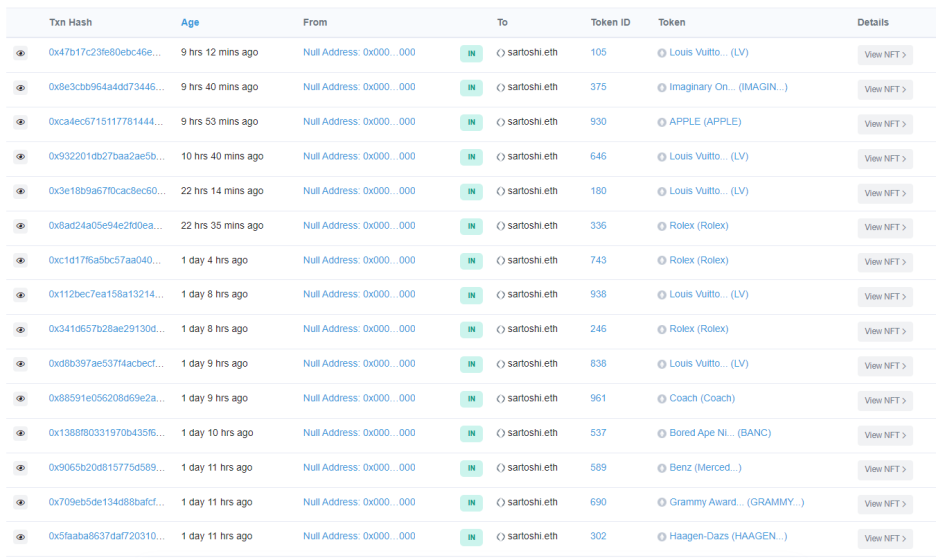
Task: Open the Grammy Award... (GRAMMY...) token link
Action: click(737, 501)
